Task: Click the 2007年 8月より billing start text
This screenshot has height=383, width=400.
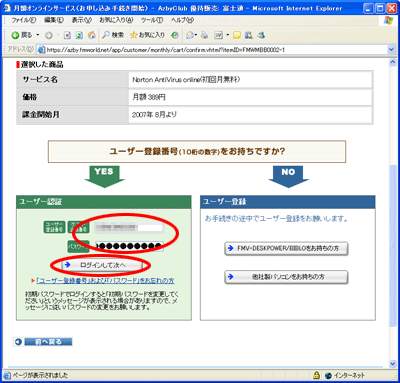Action: pos(154,114)
